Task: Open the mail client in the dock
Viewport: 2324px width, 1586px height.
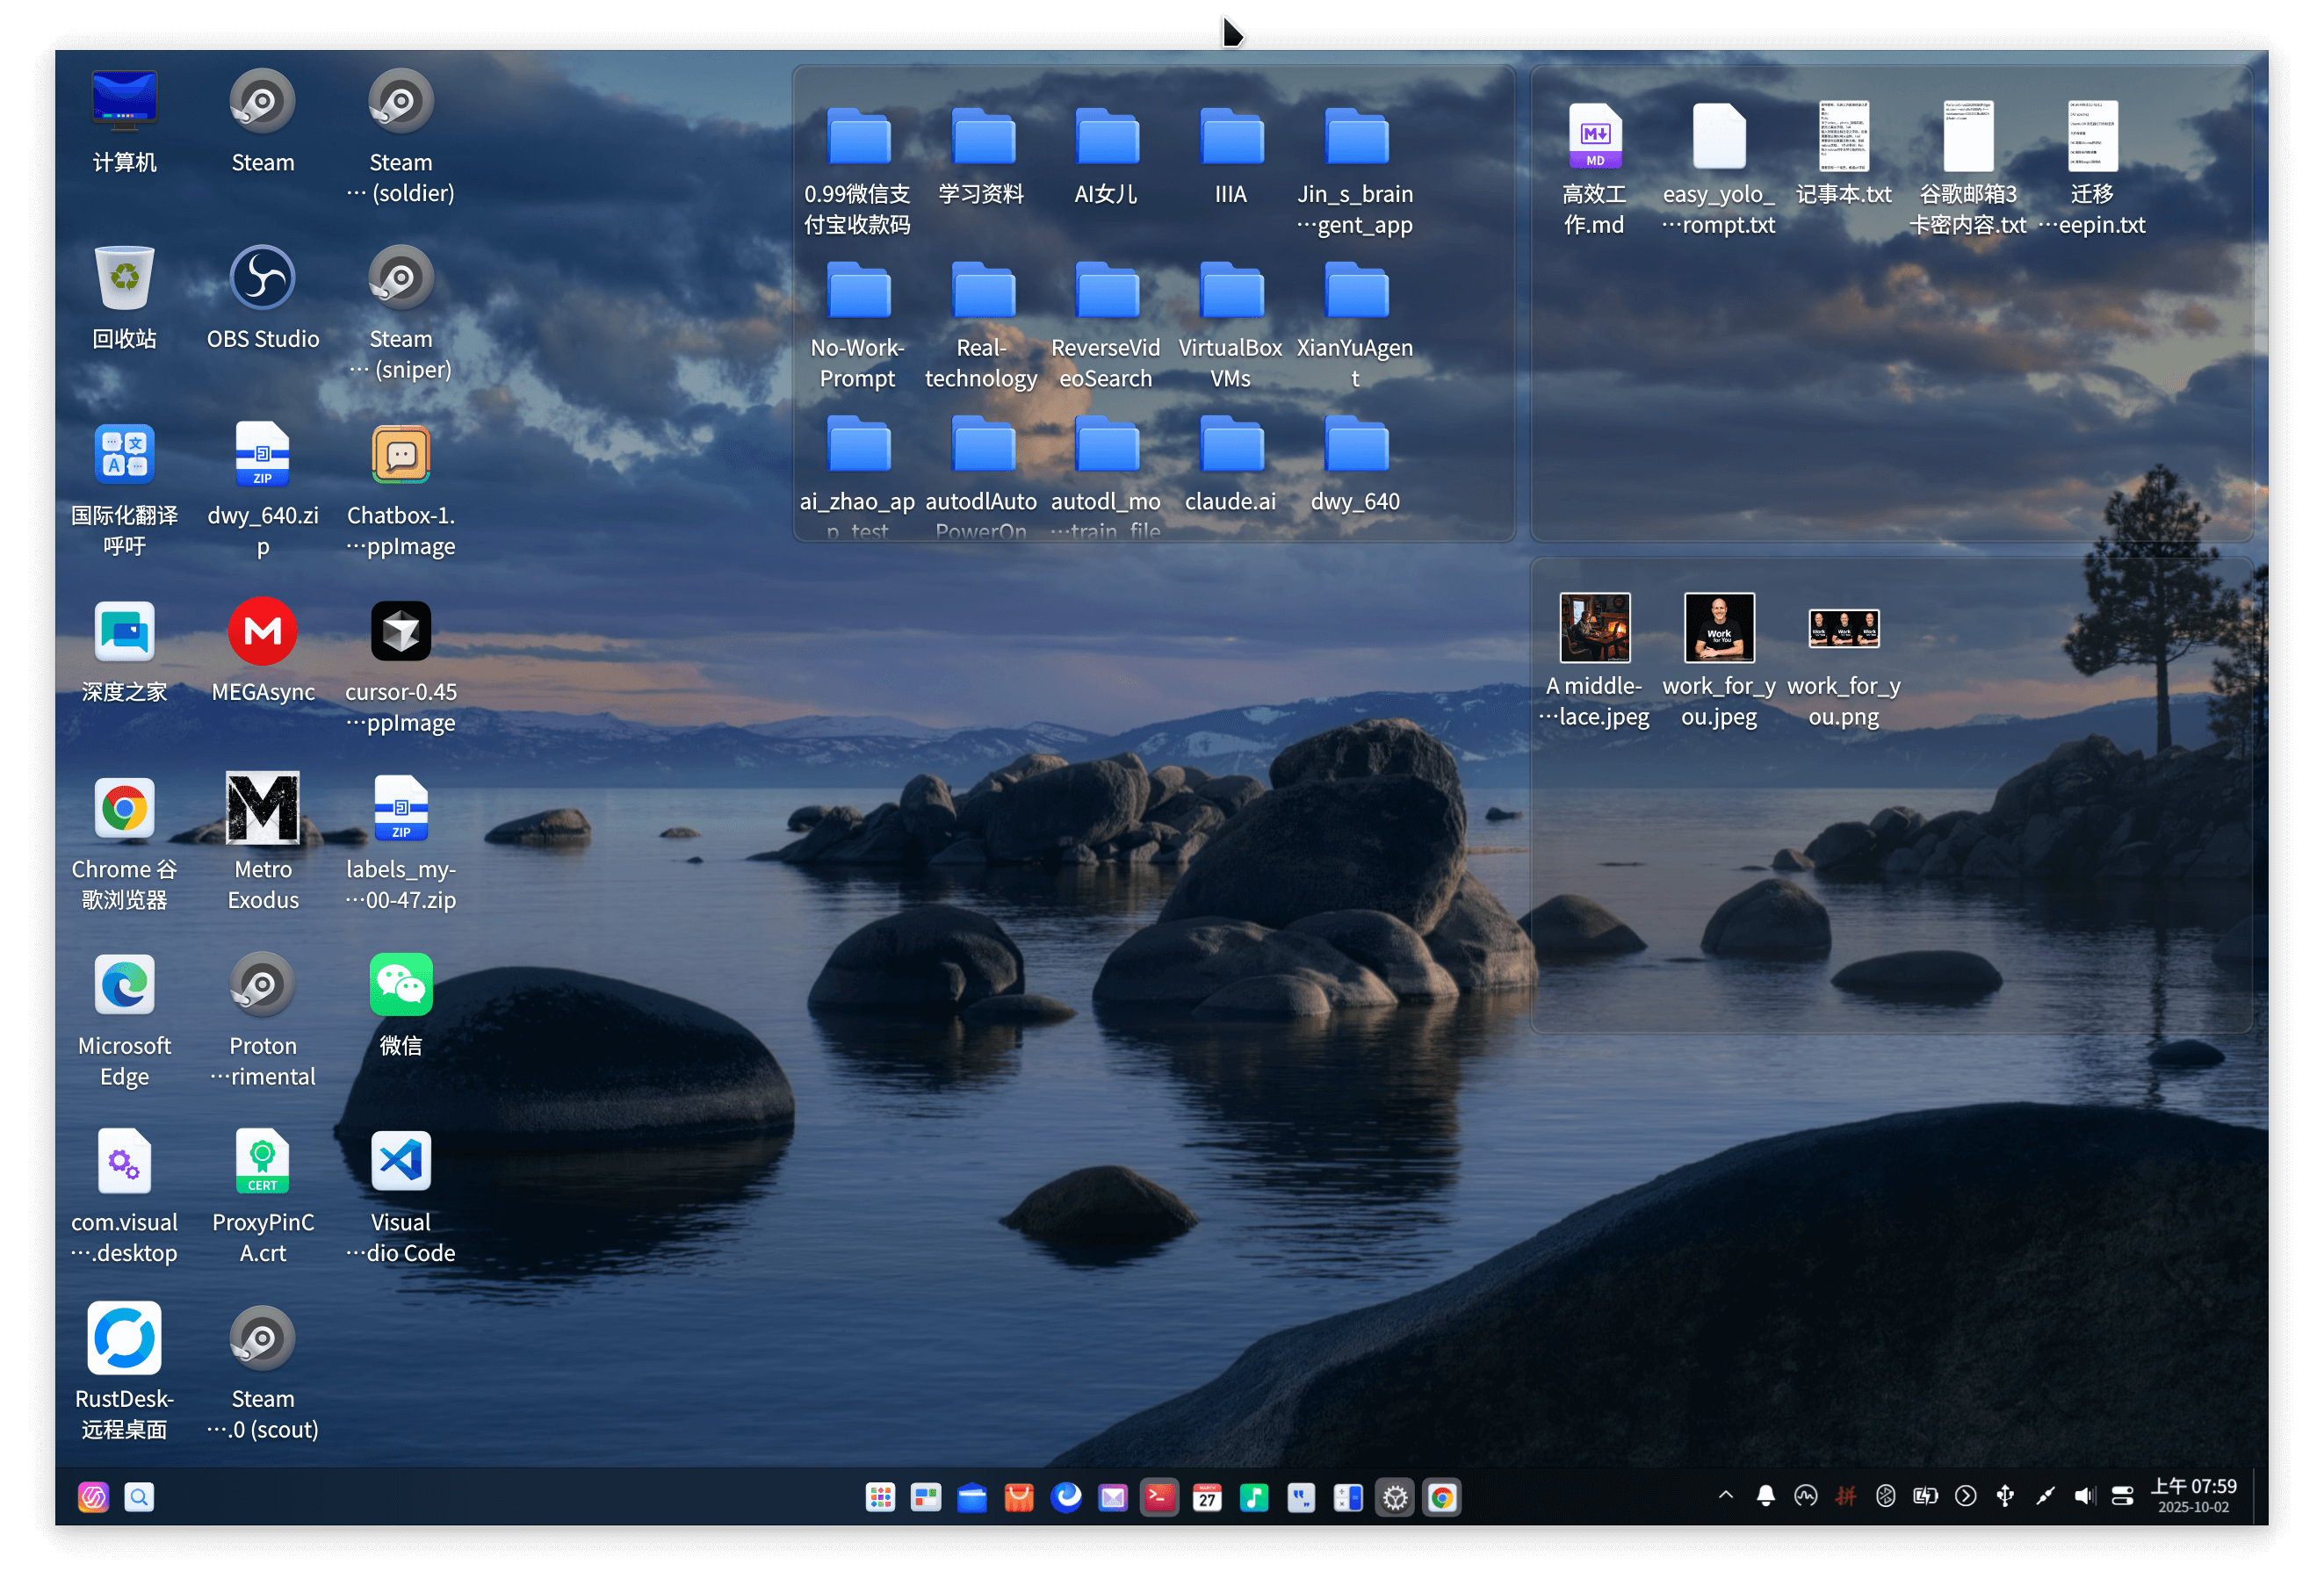Action: click(1113, 1497)
